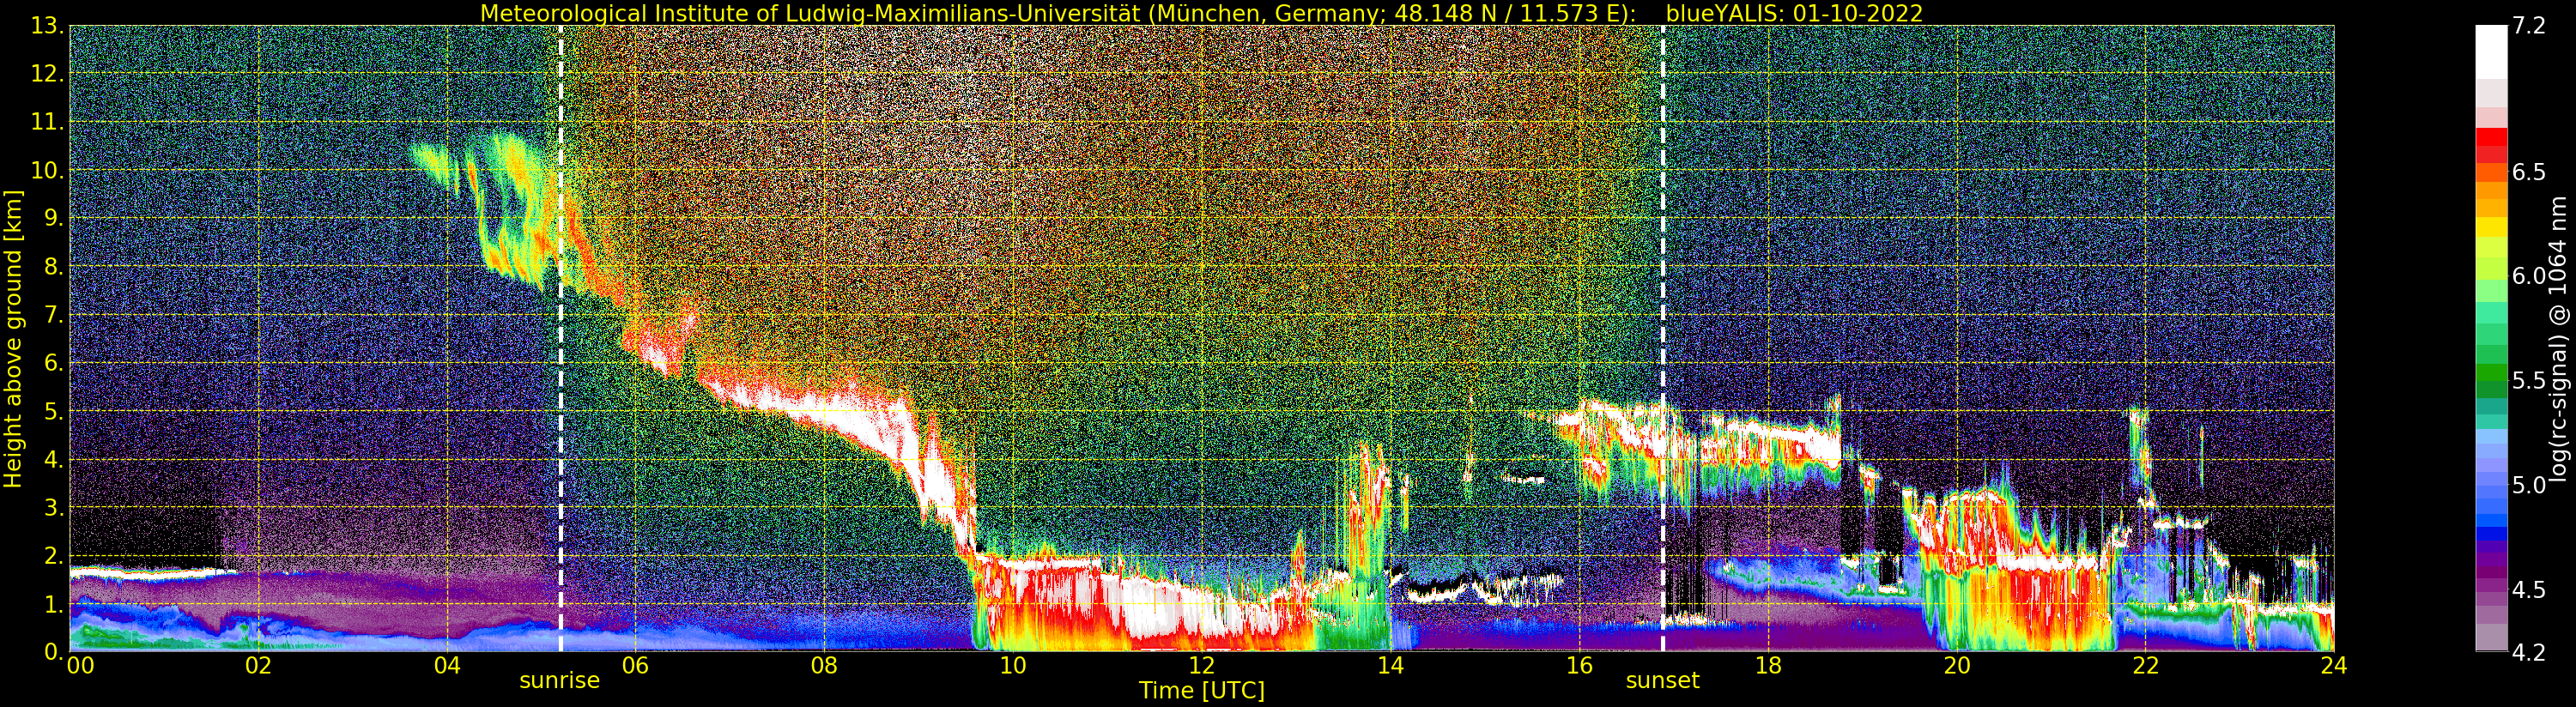Image resolution: width=2576 pixels, height=707 pixels.
Task: Click the x-axis tick label 18
Action: pyautogui.click(x=1768, y=665)
